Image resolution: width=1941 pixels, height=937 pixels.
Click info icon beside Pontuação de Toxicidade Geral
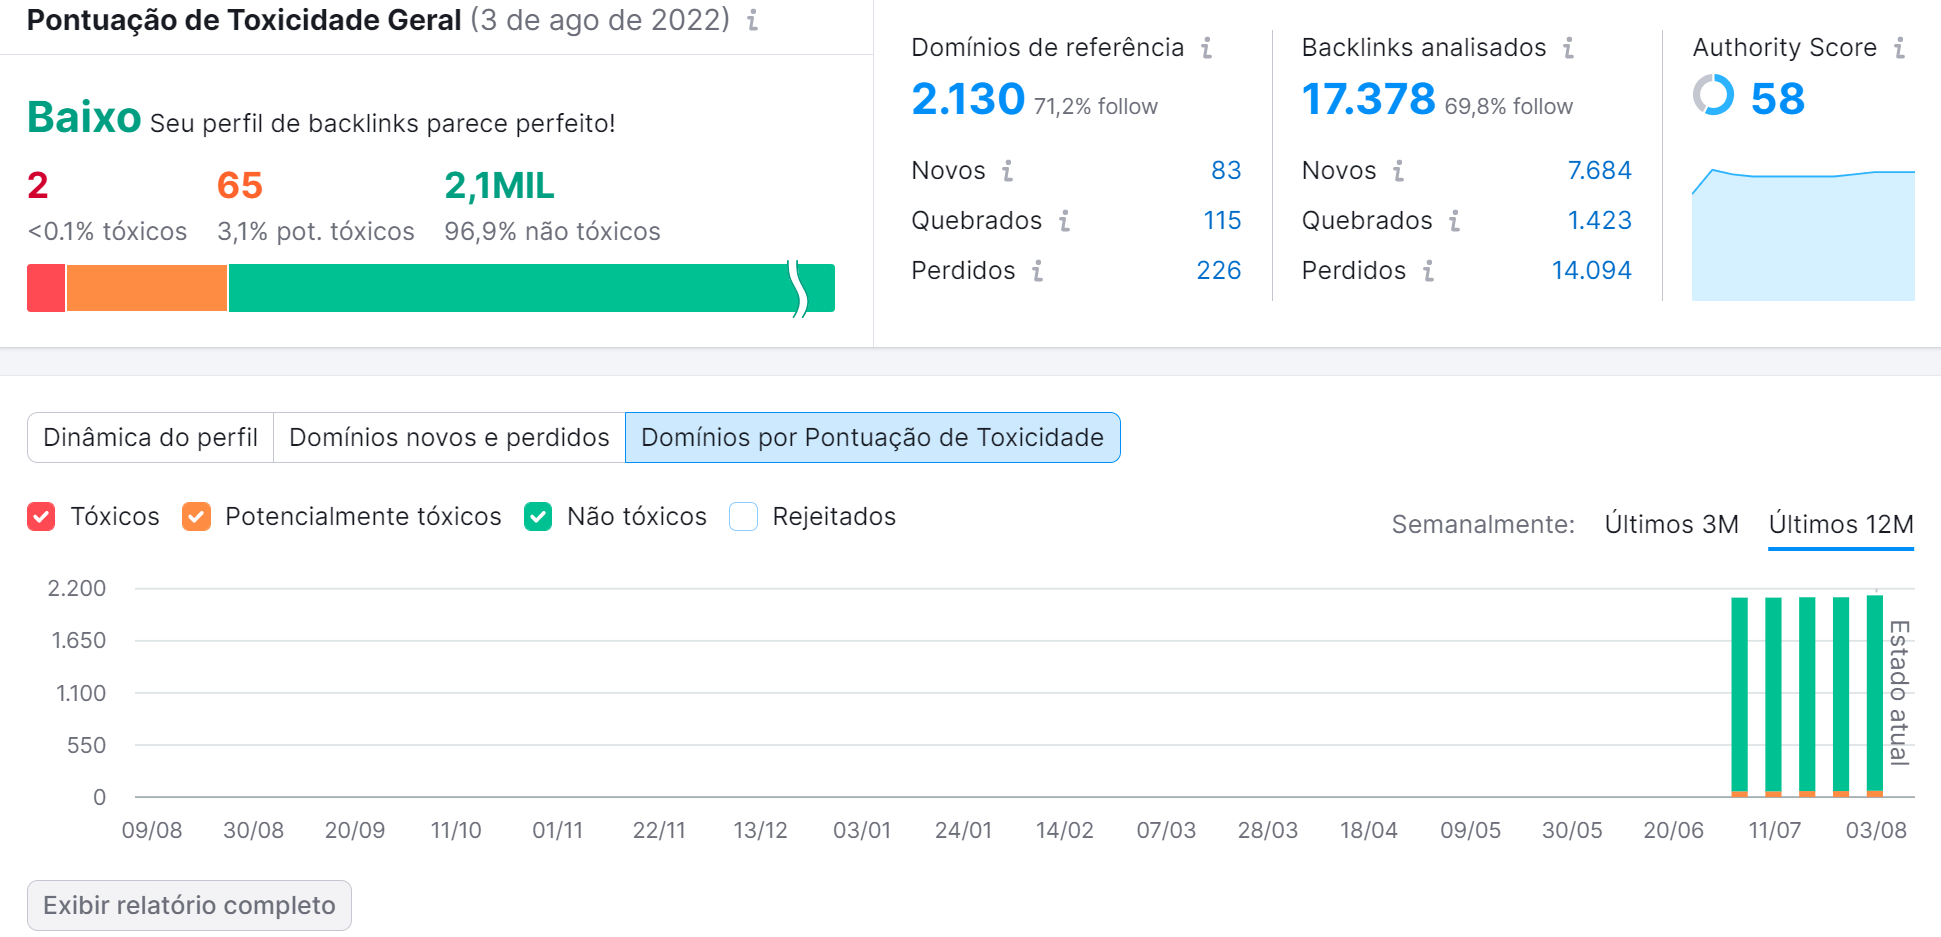752,20
